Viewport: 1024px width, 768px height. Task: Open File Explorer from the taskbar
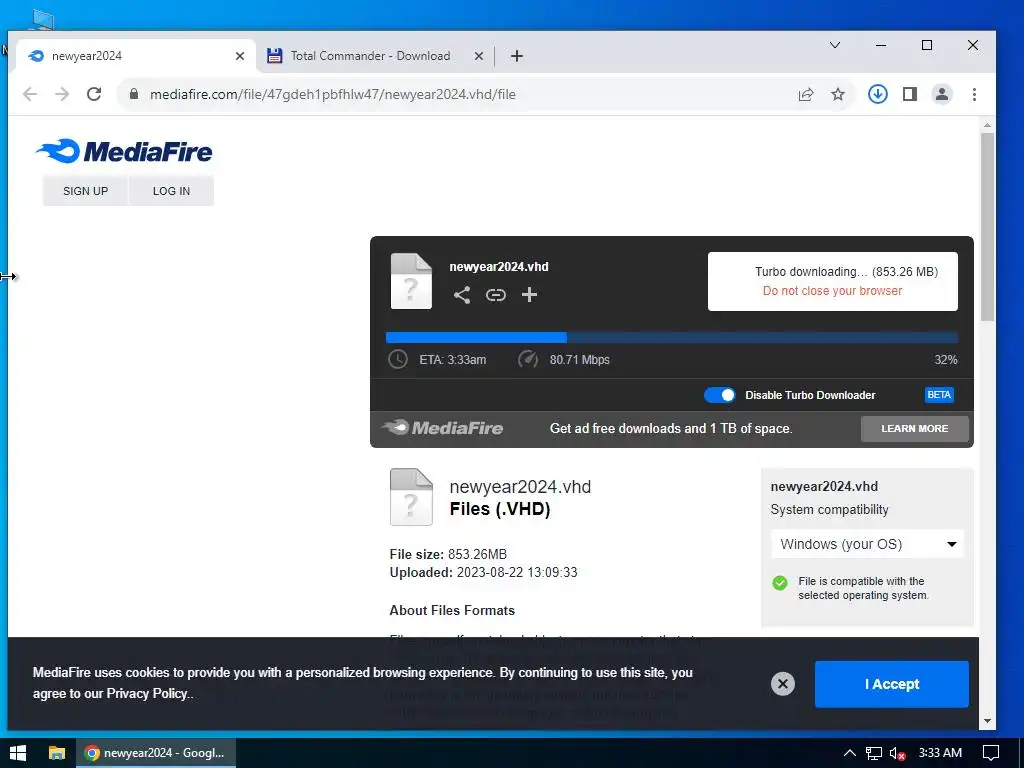[57, 753]
